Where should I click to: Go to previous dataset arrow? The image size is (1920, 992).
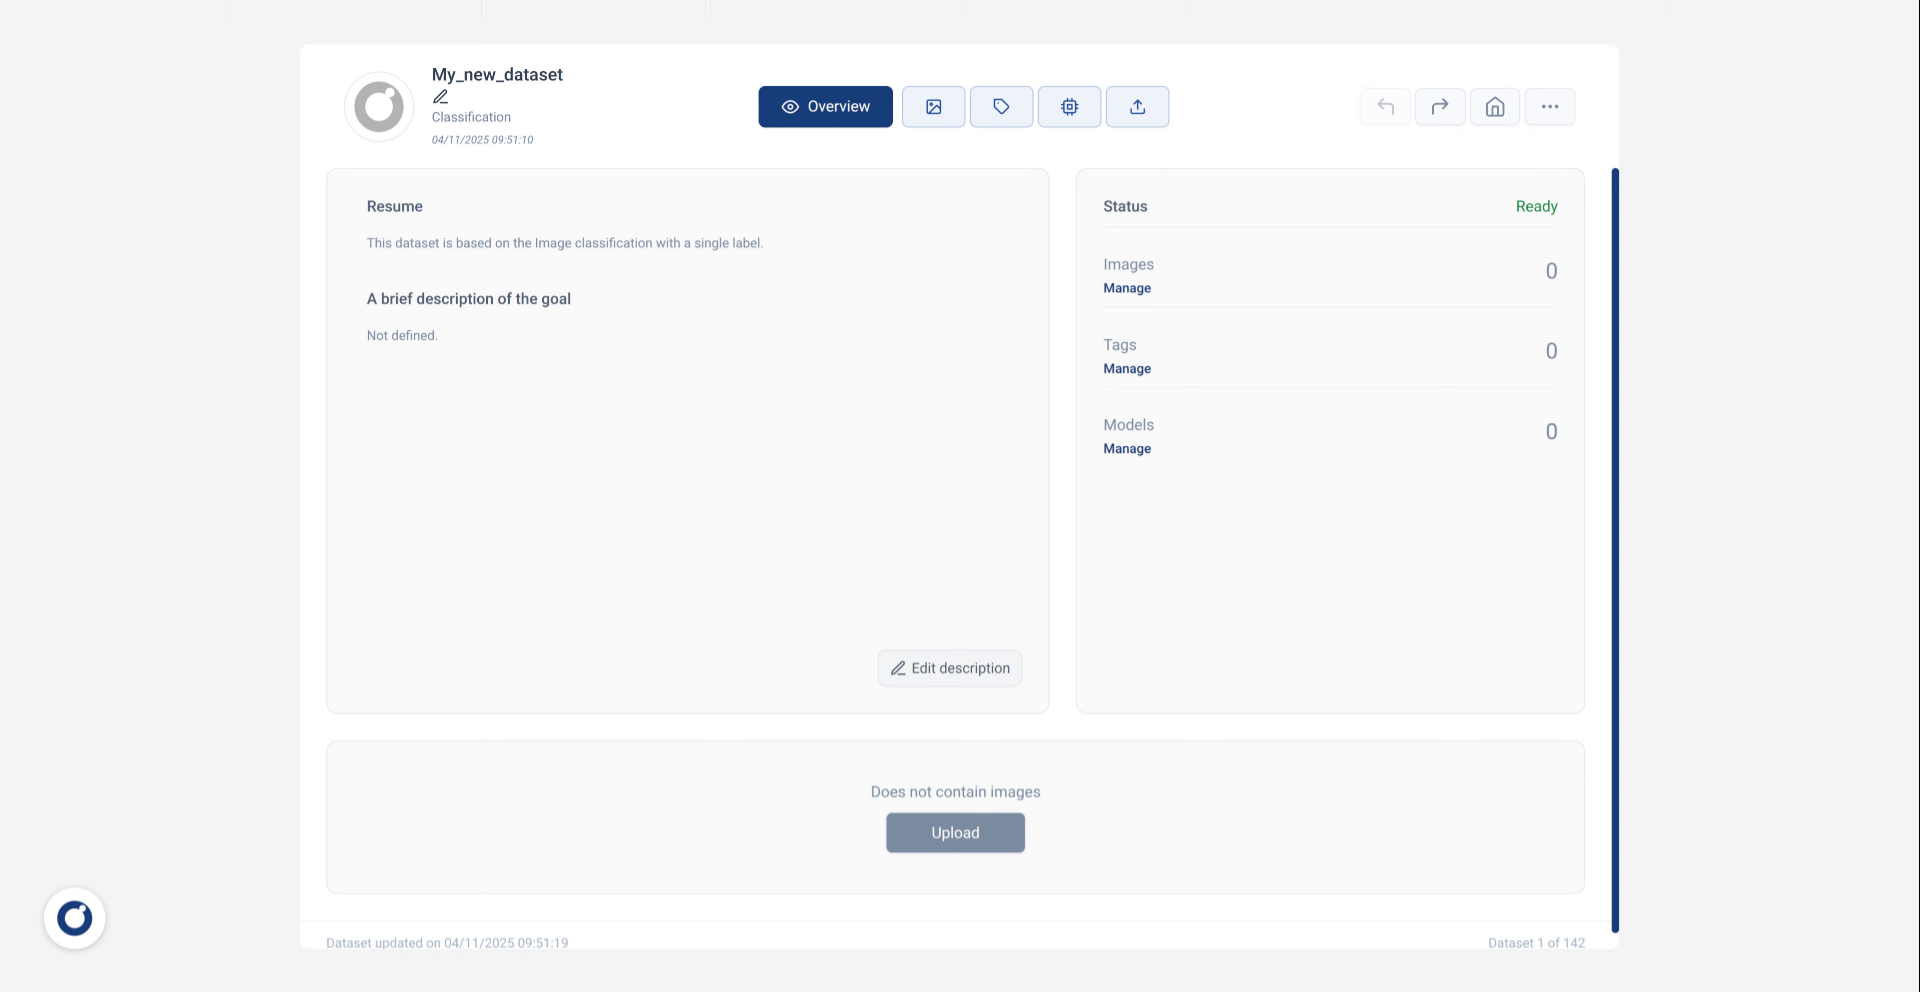point(1385,107)
